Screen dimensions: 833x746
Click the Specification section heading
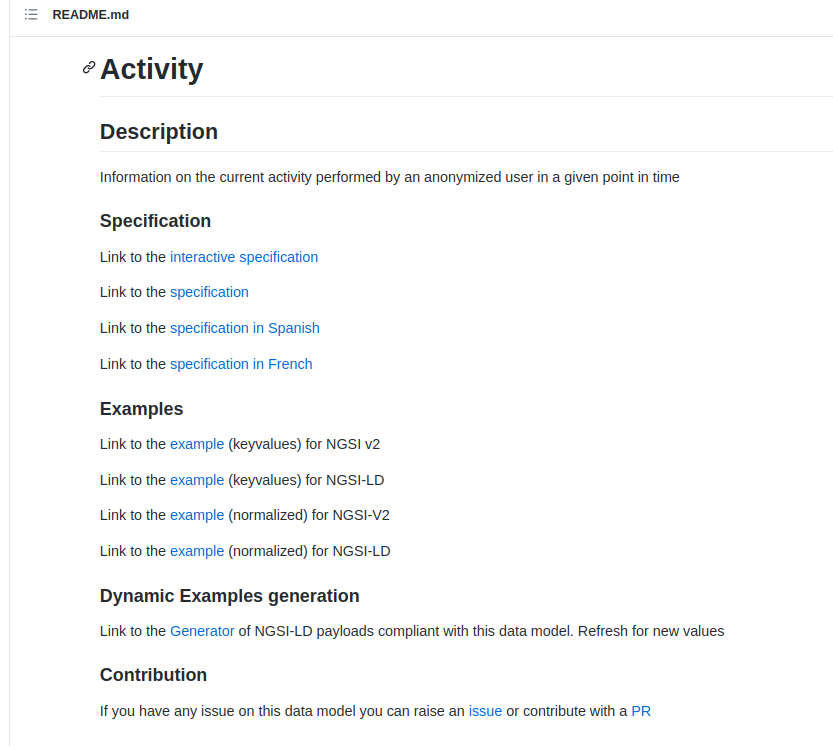coord(155,221)
